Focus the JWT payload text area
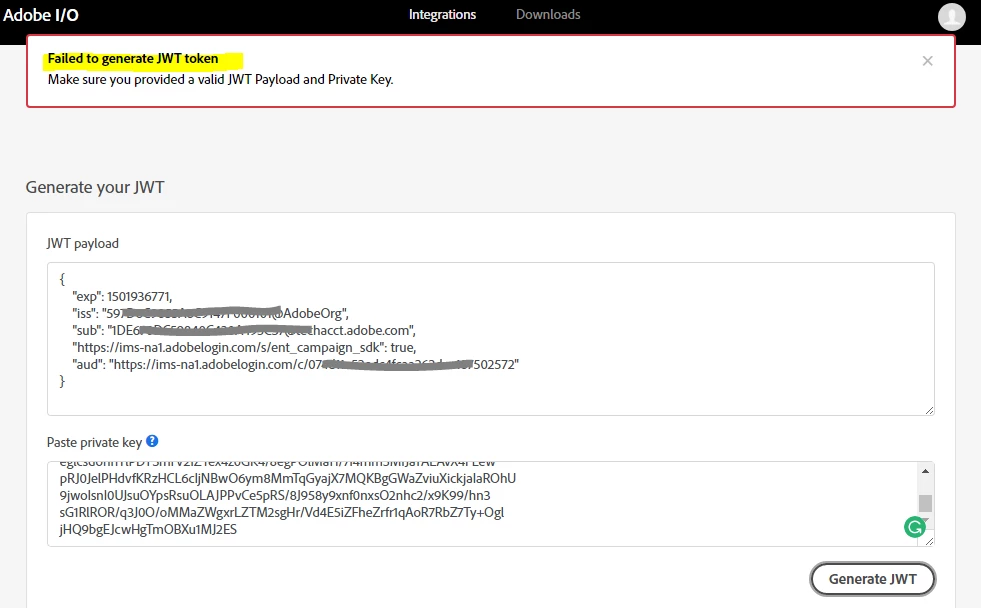 tap(490, 339)
